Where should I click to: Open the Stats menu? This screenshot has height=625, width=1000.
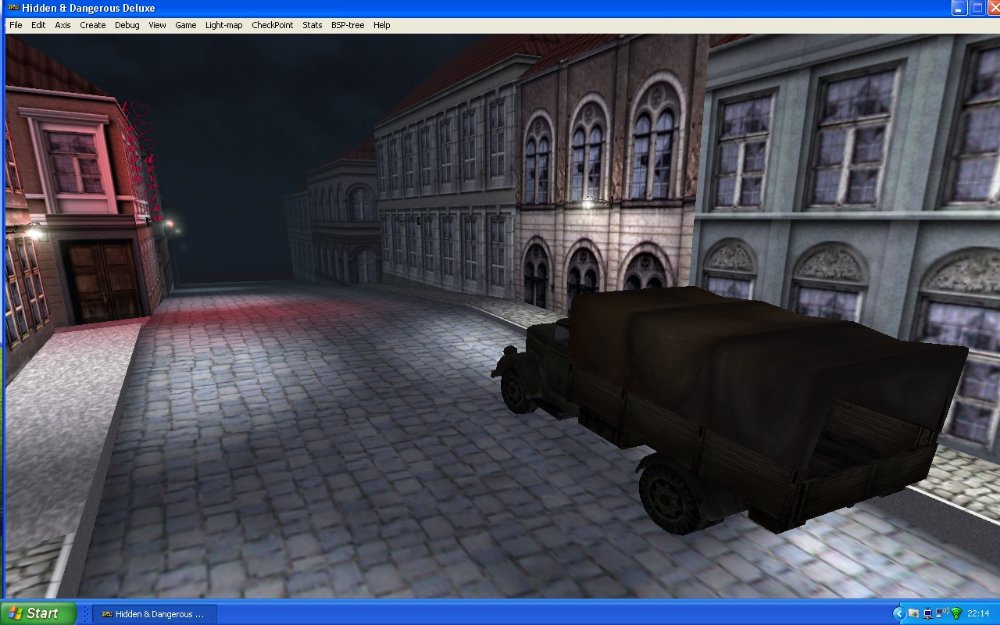[x=312, y=25]
